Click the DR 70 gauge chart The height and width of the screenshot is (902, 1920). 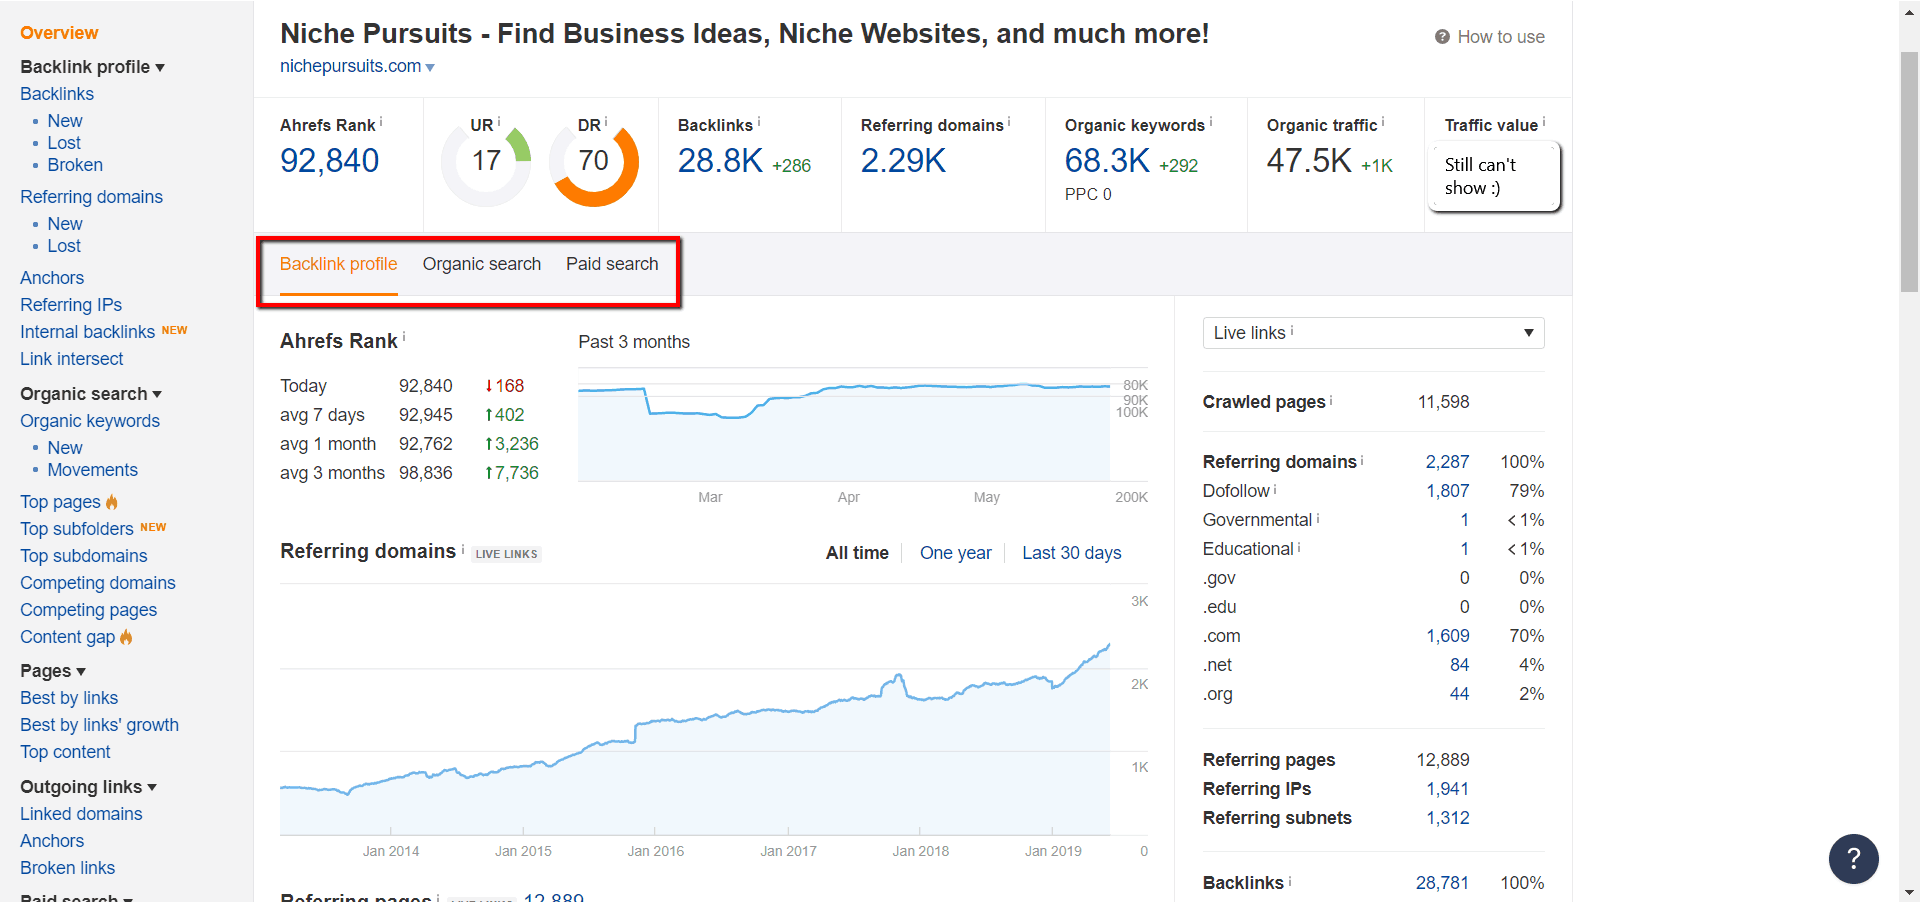point(594,162)
